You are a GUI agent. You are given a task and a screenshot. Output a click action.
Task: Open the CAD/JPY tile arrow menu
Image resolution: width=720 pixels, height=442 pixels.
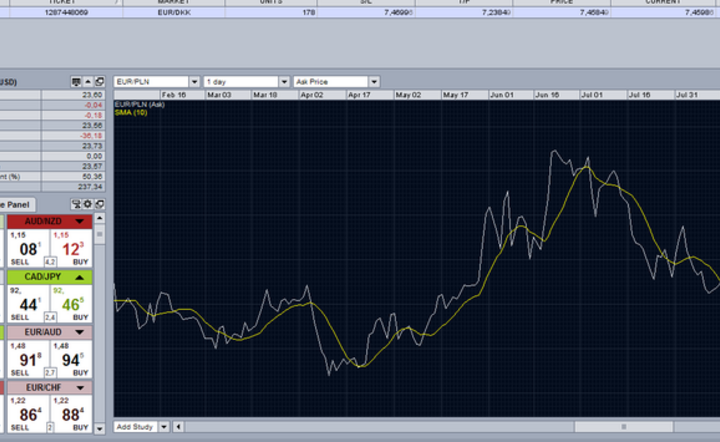tap(79, 277)
